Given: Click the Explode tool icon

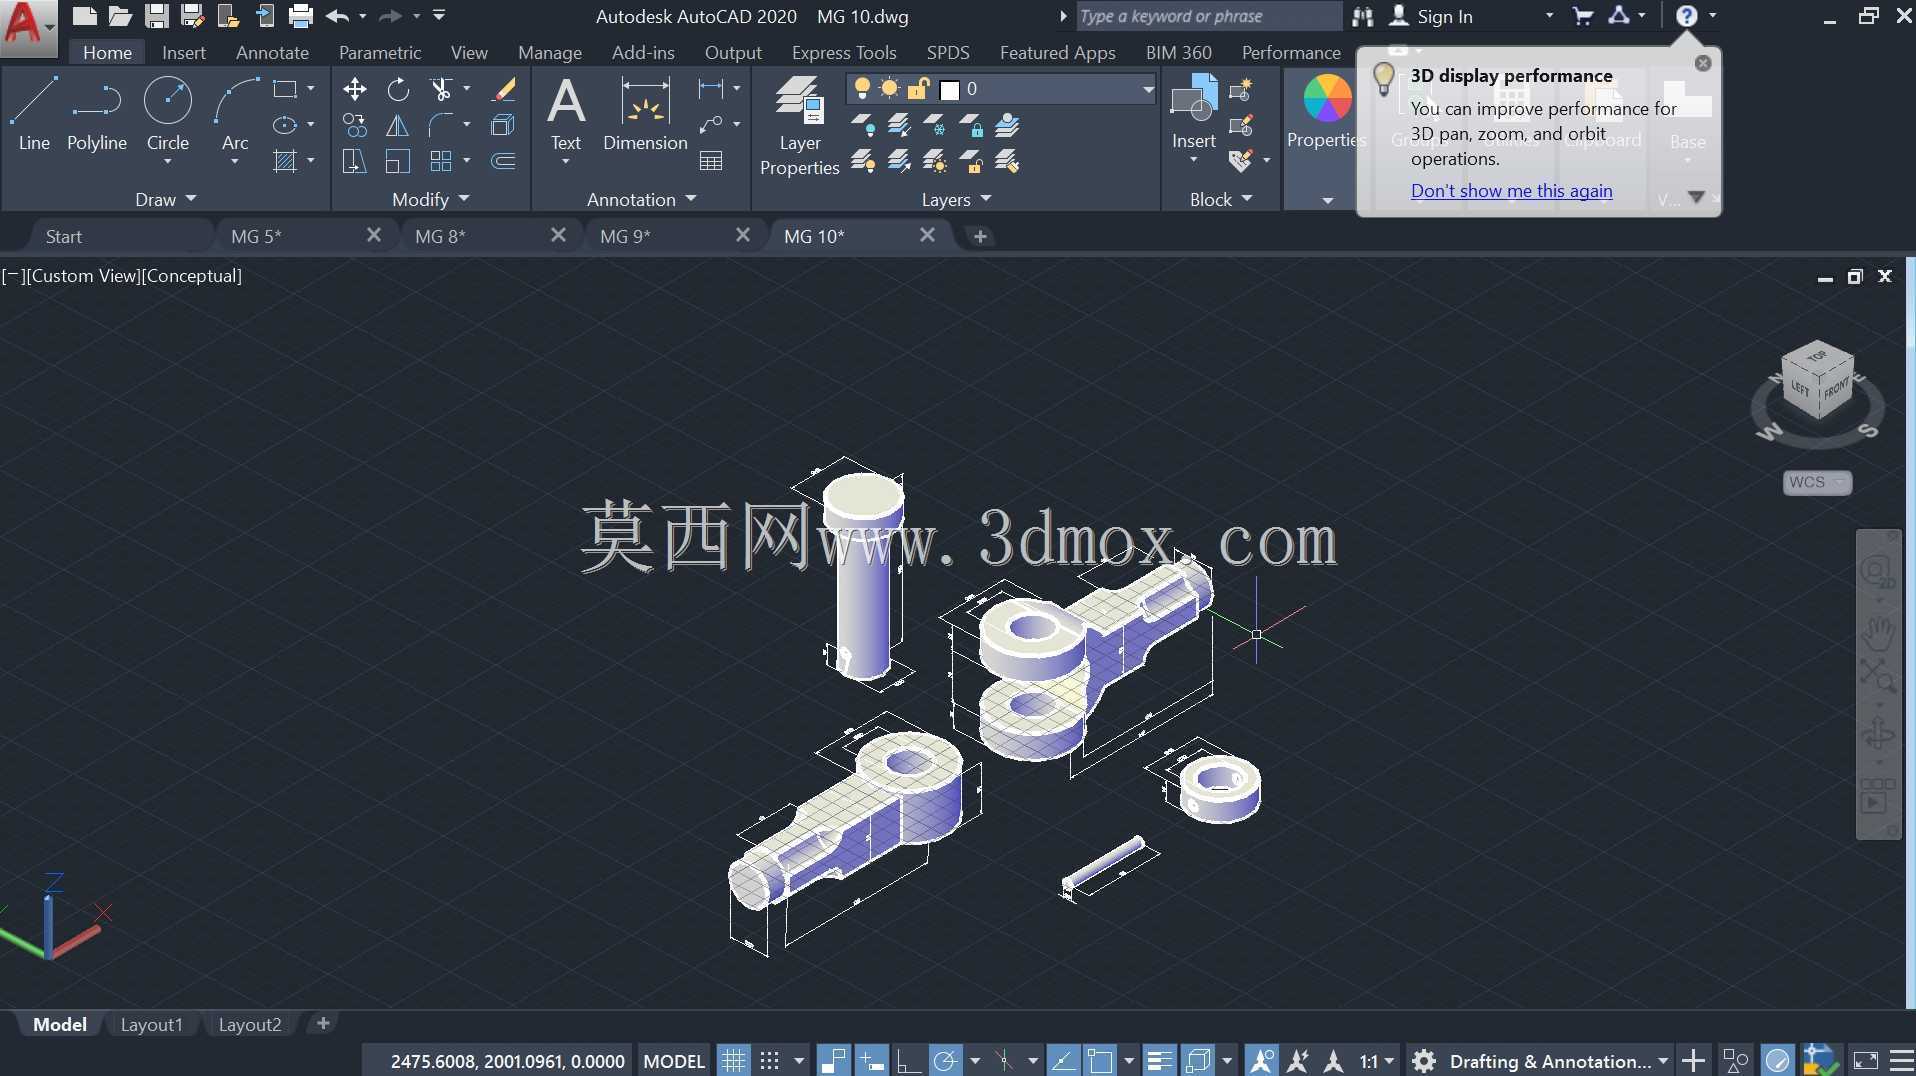Looking at the screenshot, I should [x=504, y=125].
